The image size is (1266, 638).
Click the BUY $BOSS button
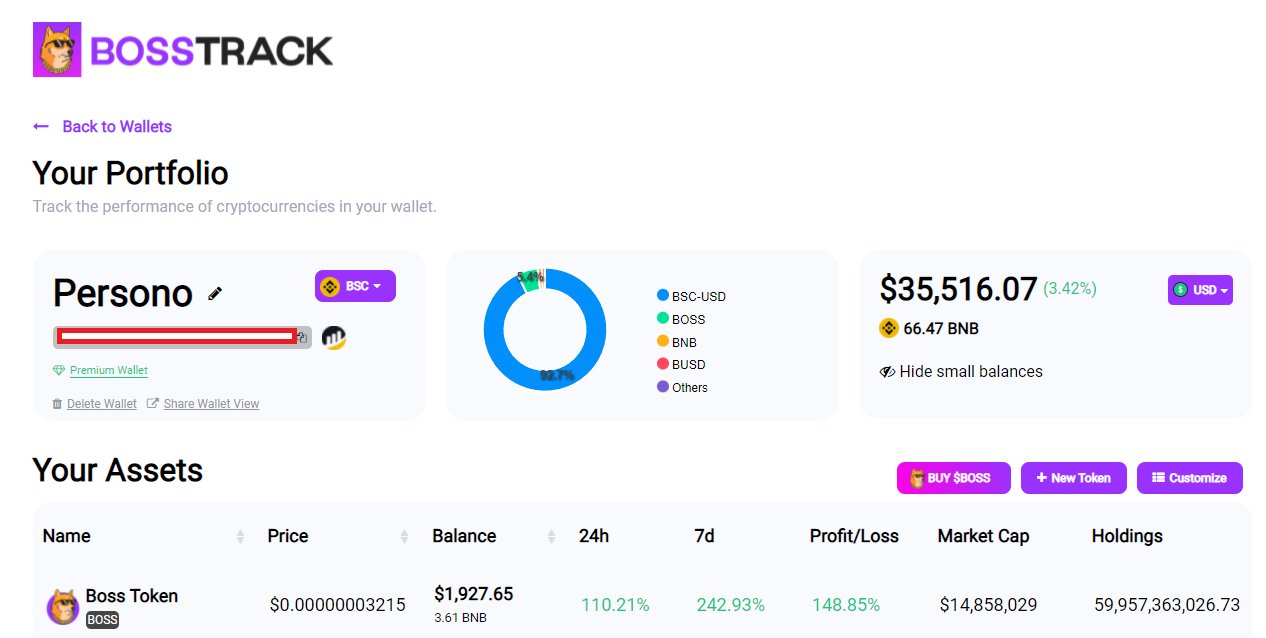[x=953, y=478]
